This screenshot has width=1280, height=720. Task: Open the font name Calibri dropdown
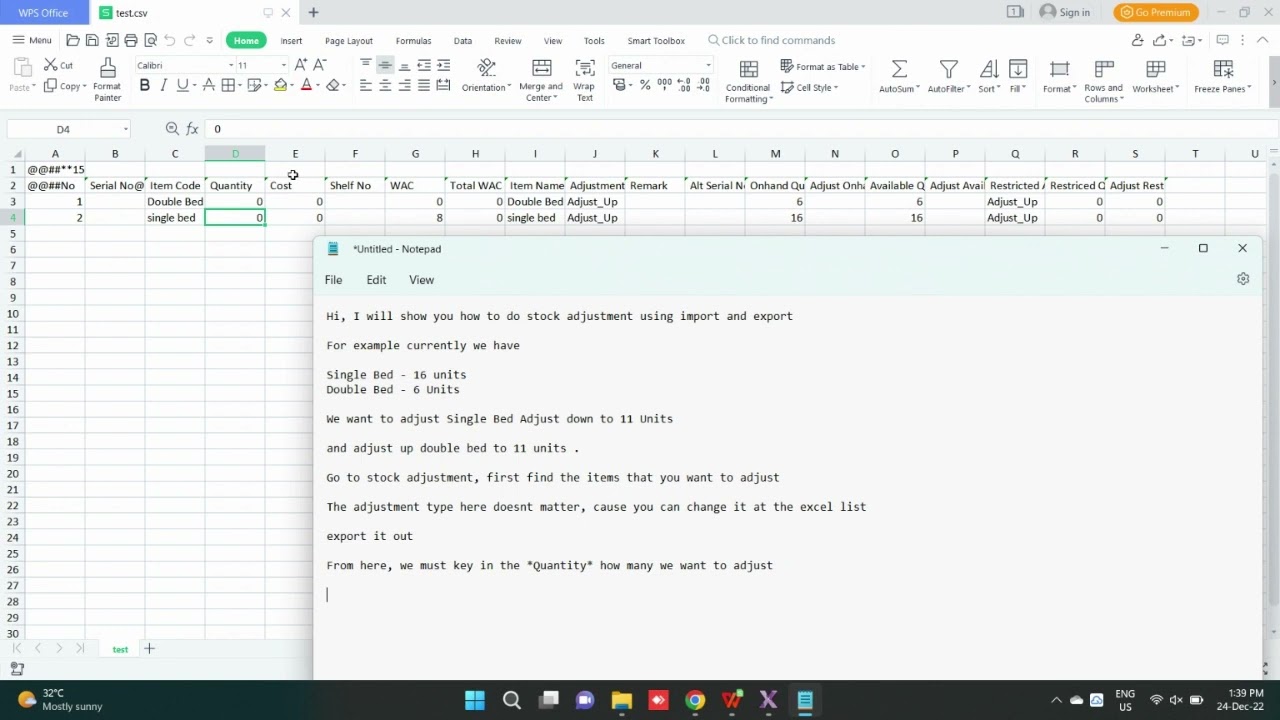[231, 65]
